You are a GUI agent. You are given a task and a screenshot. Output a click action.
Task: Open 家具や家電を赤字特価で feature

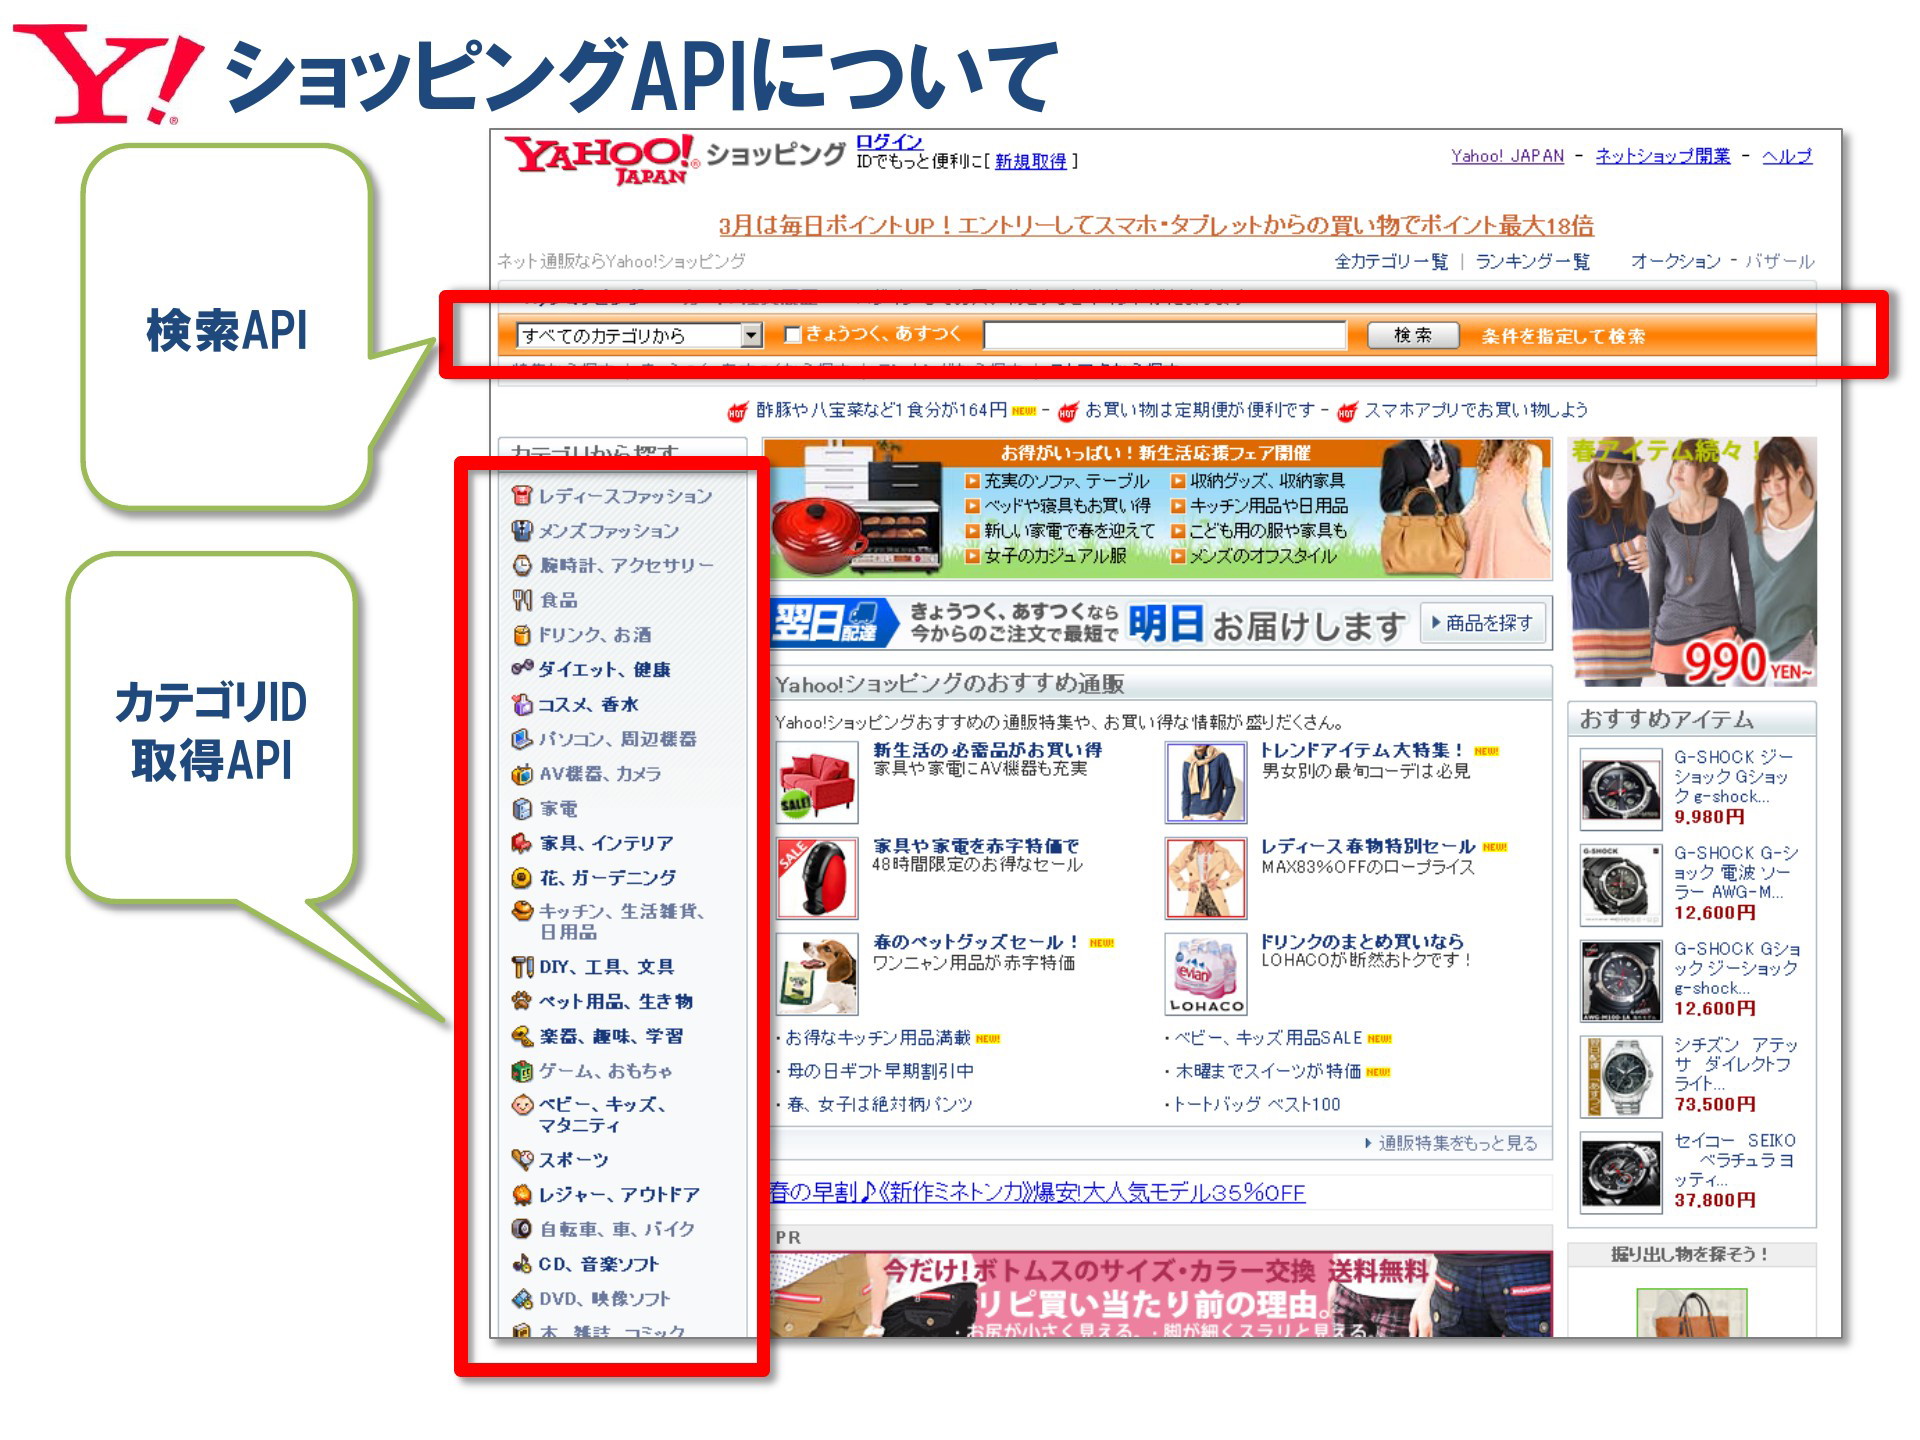click(x=975, y=846)
